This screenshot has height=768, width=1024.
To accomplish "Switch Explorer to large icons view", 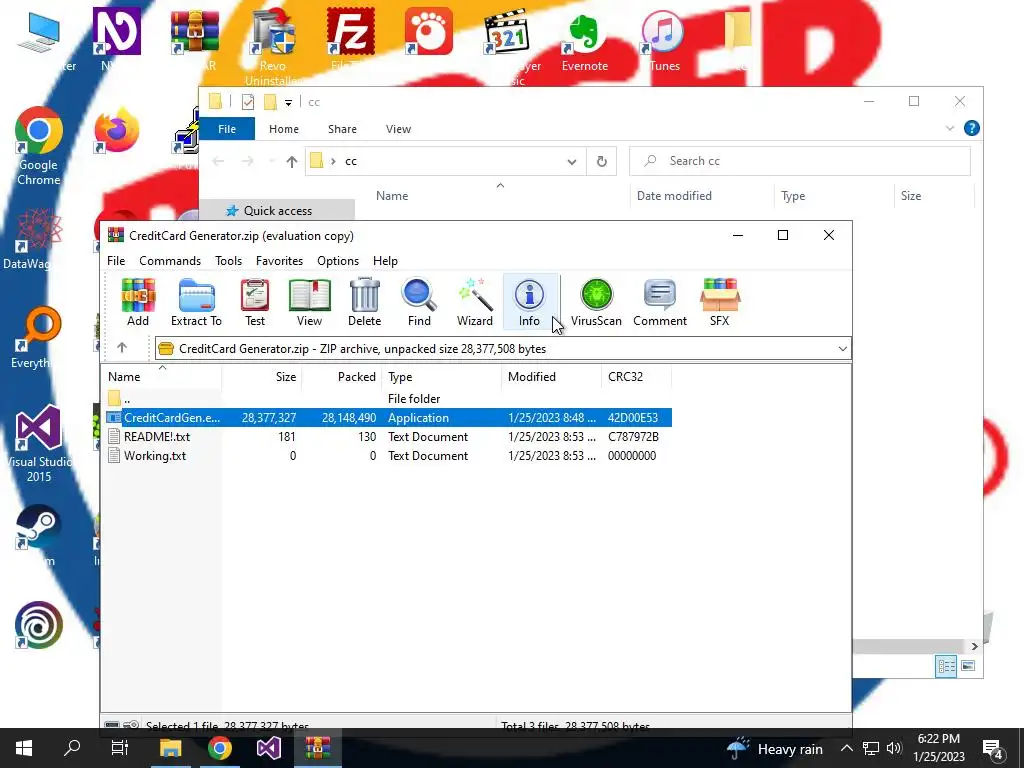I will point(968,665).
